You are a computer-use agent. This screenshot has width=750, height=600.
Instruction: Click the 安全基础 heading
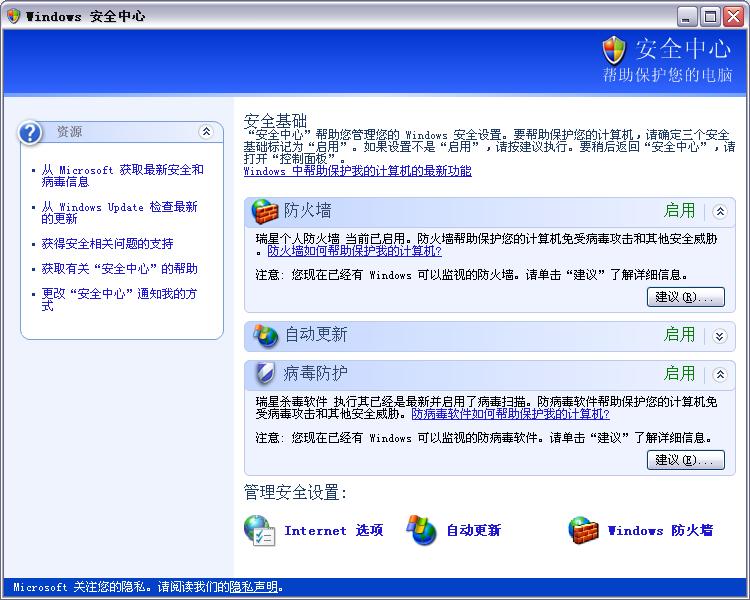point(275,121)
